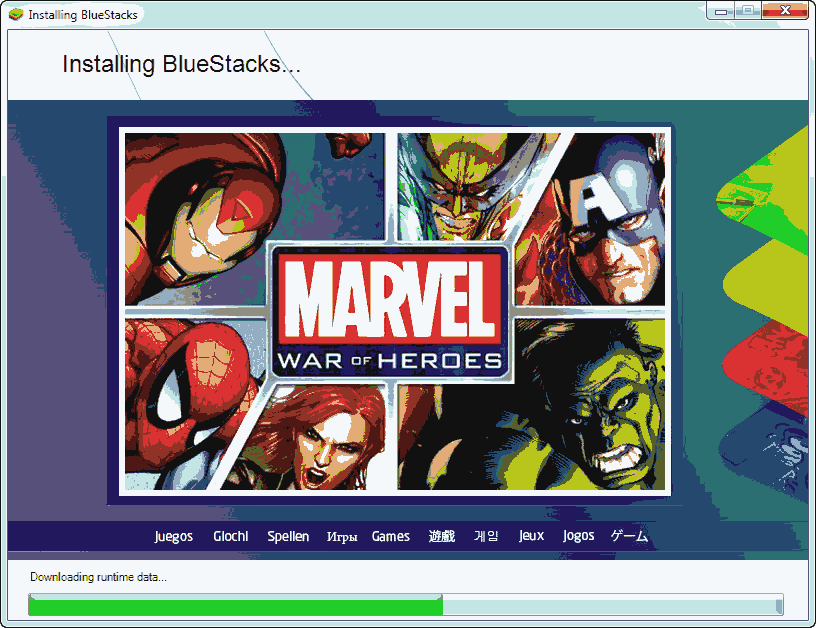Image resolution: width=816 pixels, height=628 pixels.
Task: Select the Russian 'Игры' label
Action: [342, 537]
